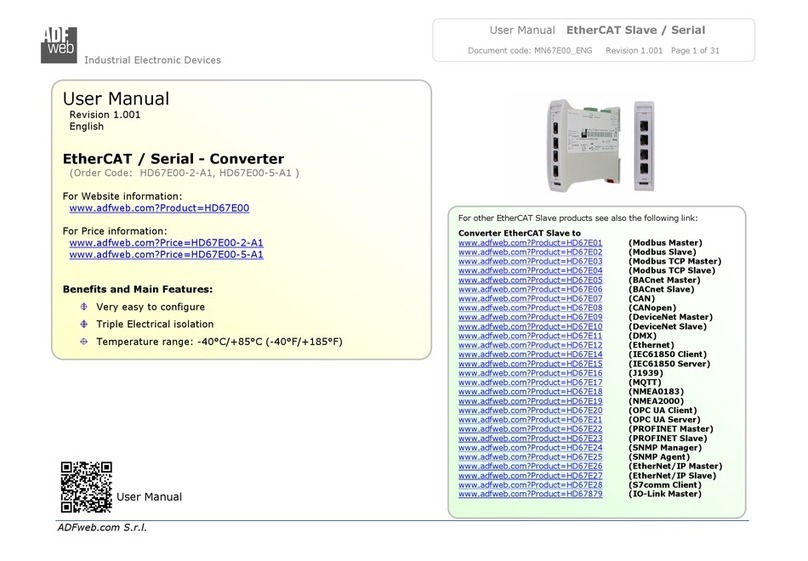This screenshot has width=808, height=561.
Task: Open the HD67879 IO-Link Master link
Action: [530, 494]
